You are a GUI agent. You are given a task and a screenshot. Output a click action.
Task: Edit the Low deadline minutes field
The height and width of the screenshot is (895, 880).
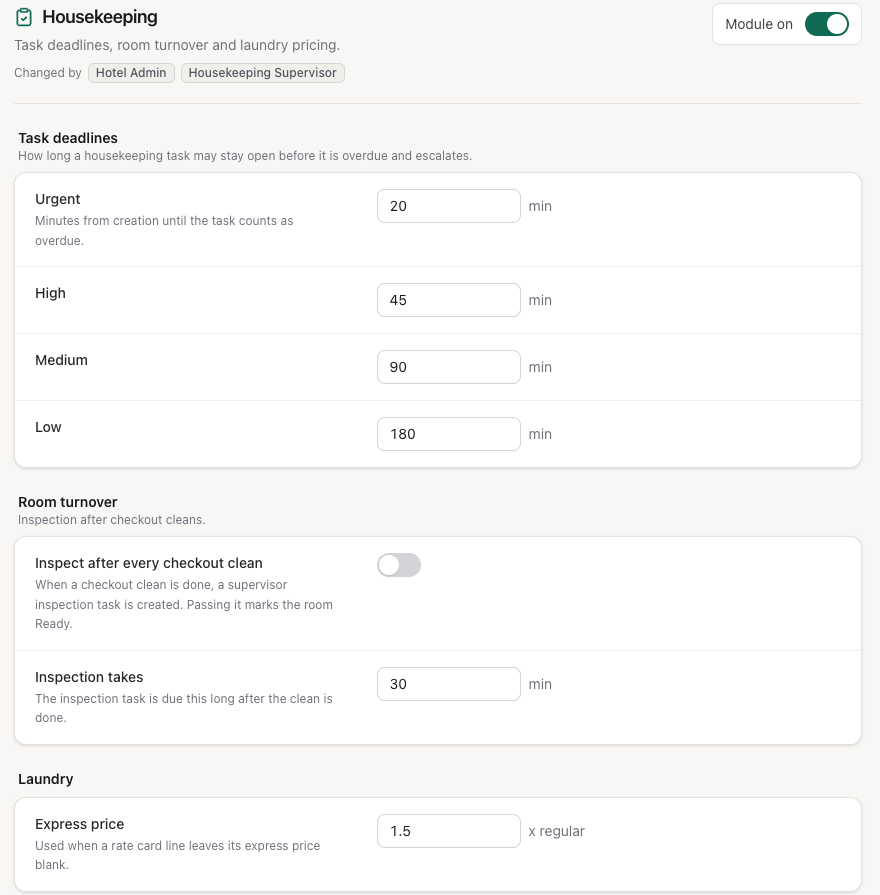coord(449,434)
